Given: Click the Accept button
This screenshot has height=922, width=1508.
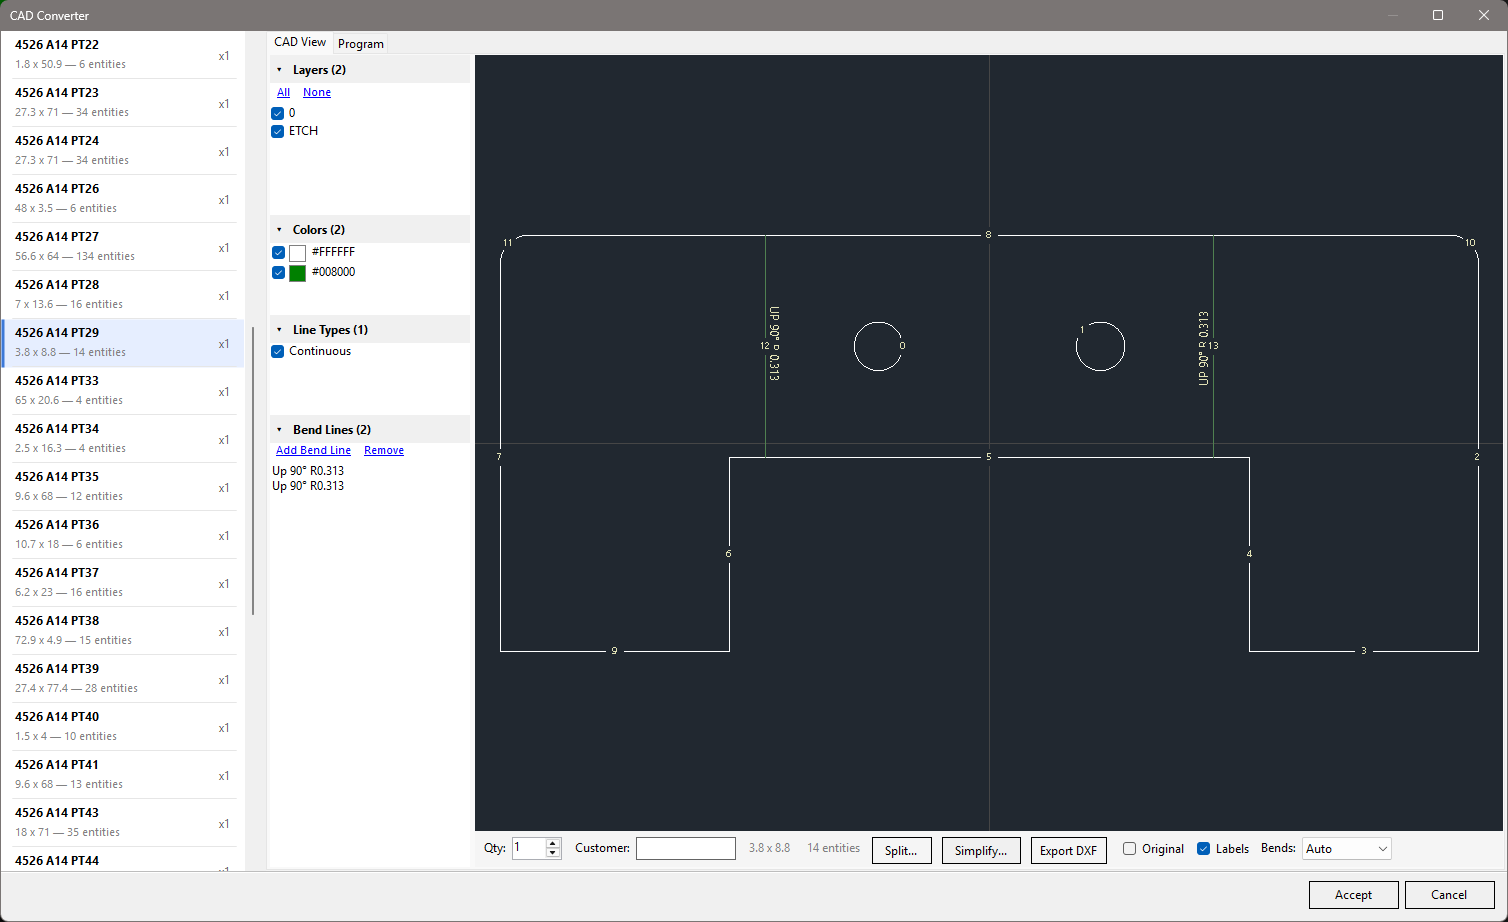Looking at the screenshot, I should (x=1353, y=895).
